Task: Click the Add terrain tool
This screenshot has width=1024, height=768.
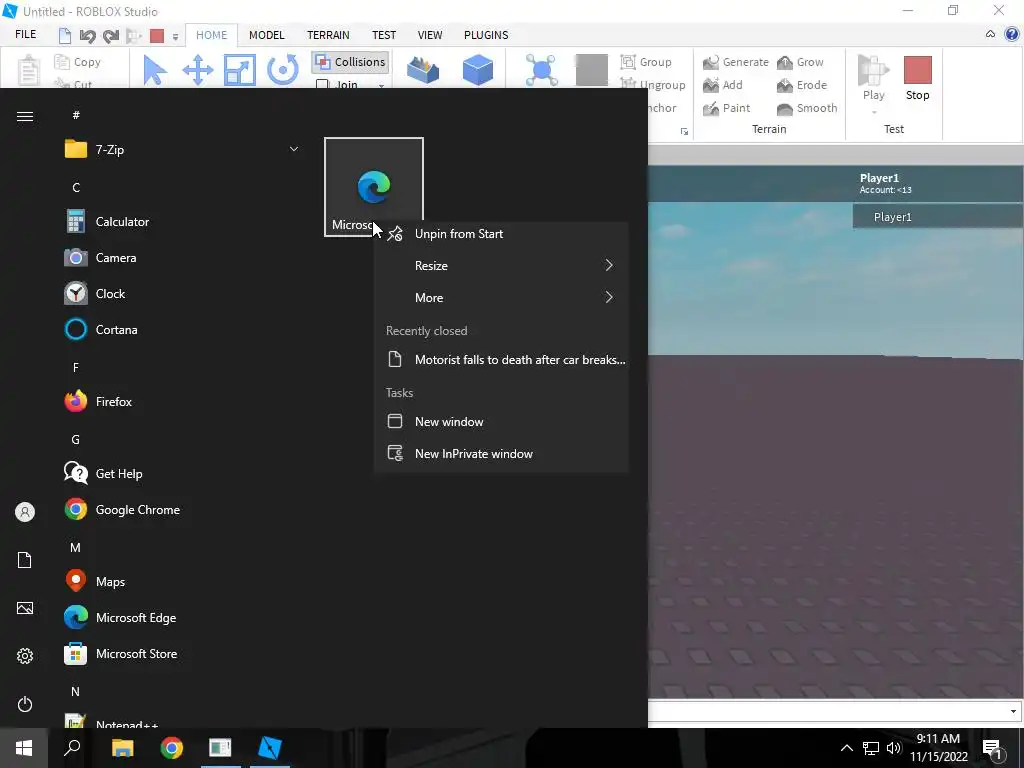Action: pos(722,85)
